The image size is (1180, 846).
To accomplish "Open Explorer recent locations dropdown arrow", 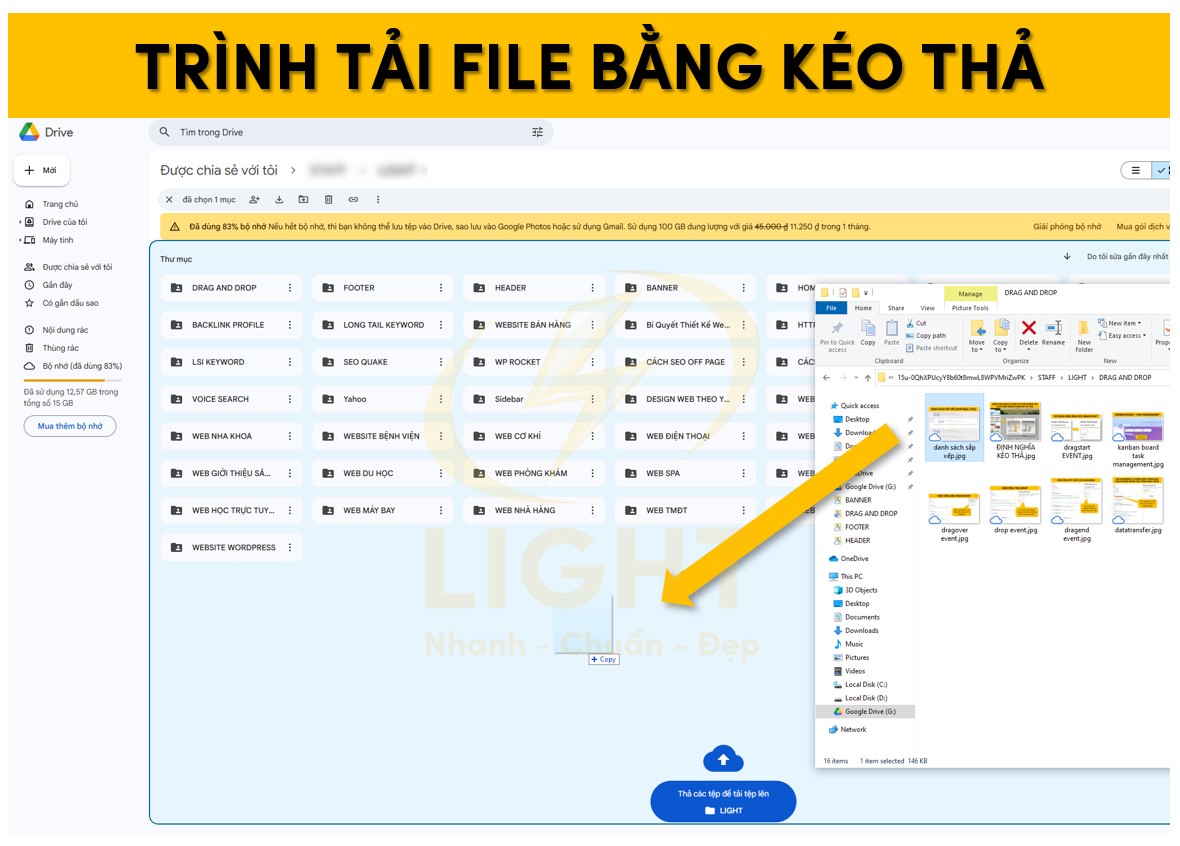I will (855, 378).
